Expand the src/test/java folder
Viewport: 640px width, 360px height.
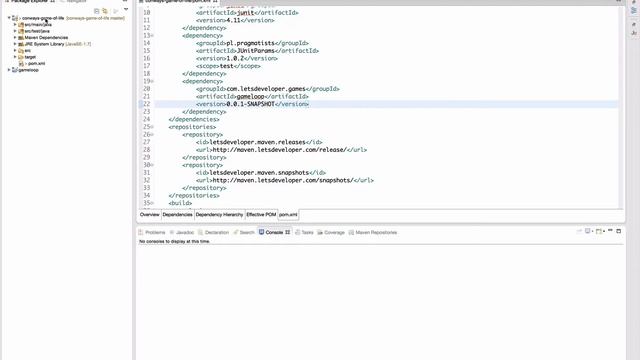point(15,31)
